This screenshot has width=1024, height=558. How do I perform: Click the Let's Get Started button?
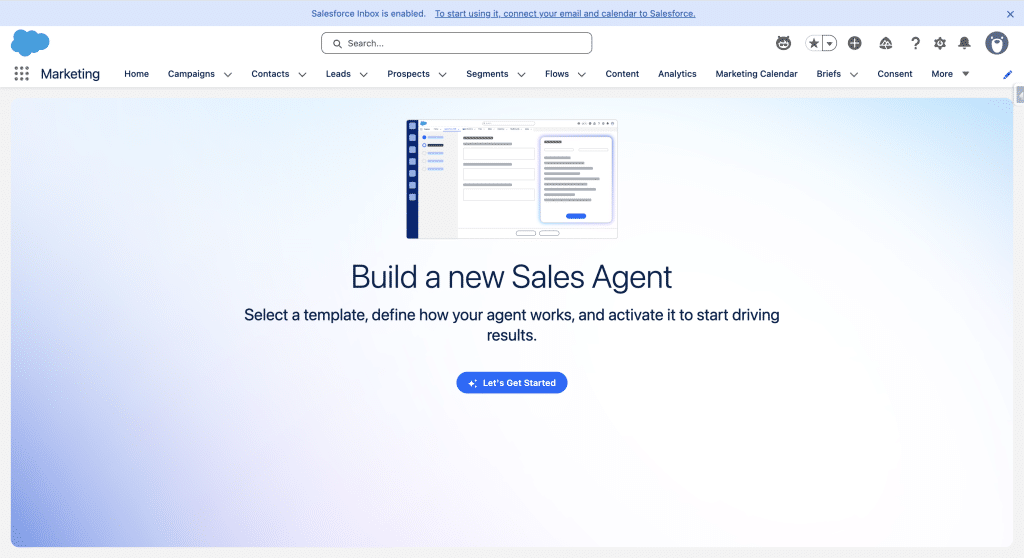coord(512,383)
